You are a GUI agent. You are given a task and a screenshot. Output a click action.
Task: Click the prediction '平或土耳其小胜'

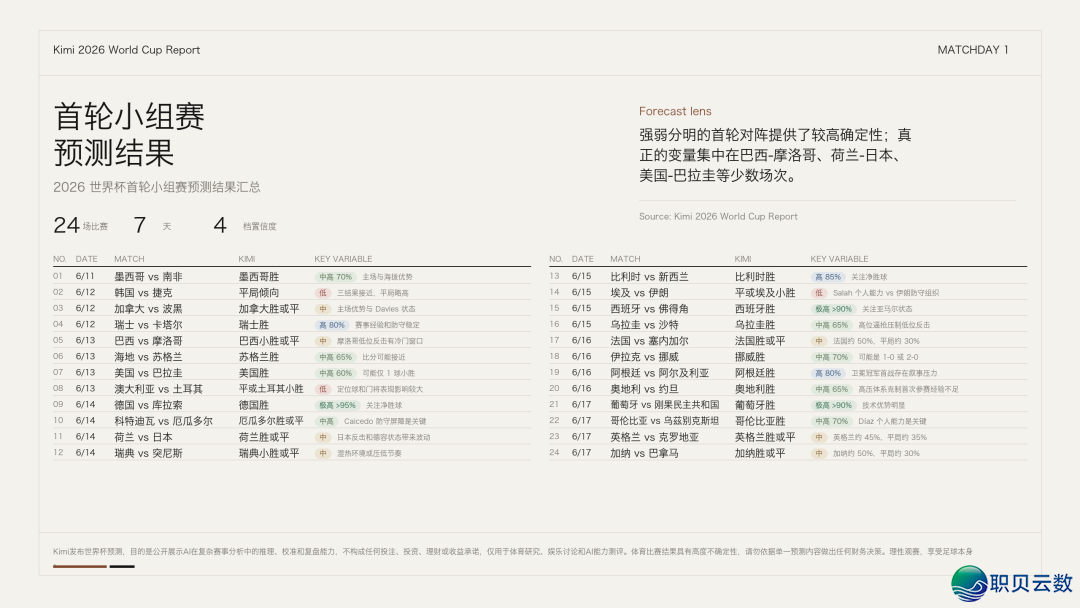coord(271,388)
